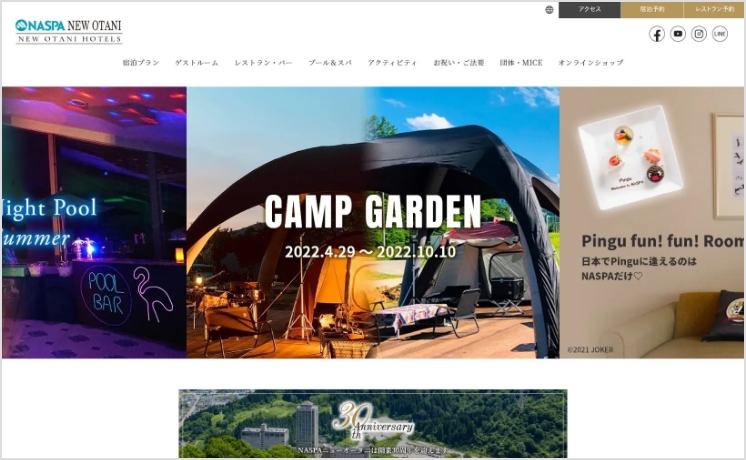Viewport: 746px width, 460px height.
Task: Select the Camp Garden carousel slide
Action: coord(373,222)
